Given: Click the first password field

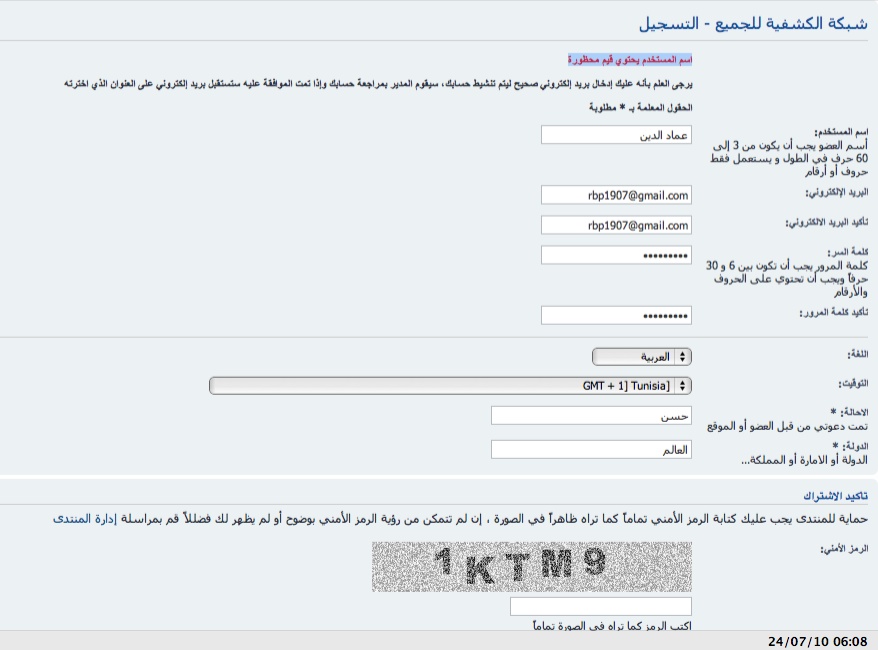Looking at the screenshot, I should coord(616,255).
